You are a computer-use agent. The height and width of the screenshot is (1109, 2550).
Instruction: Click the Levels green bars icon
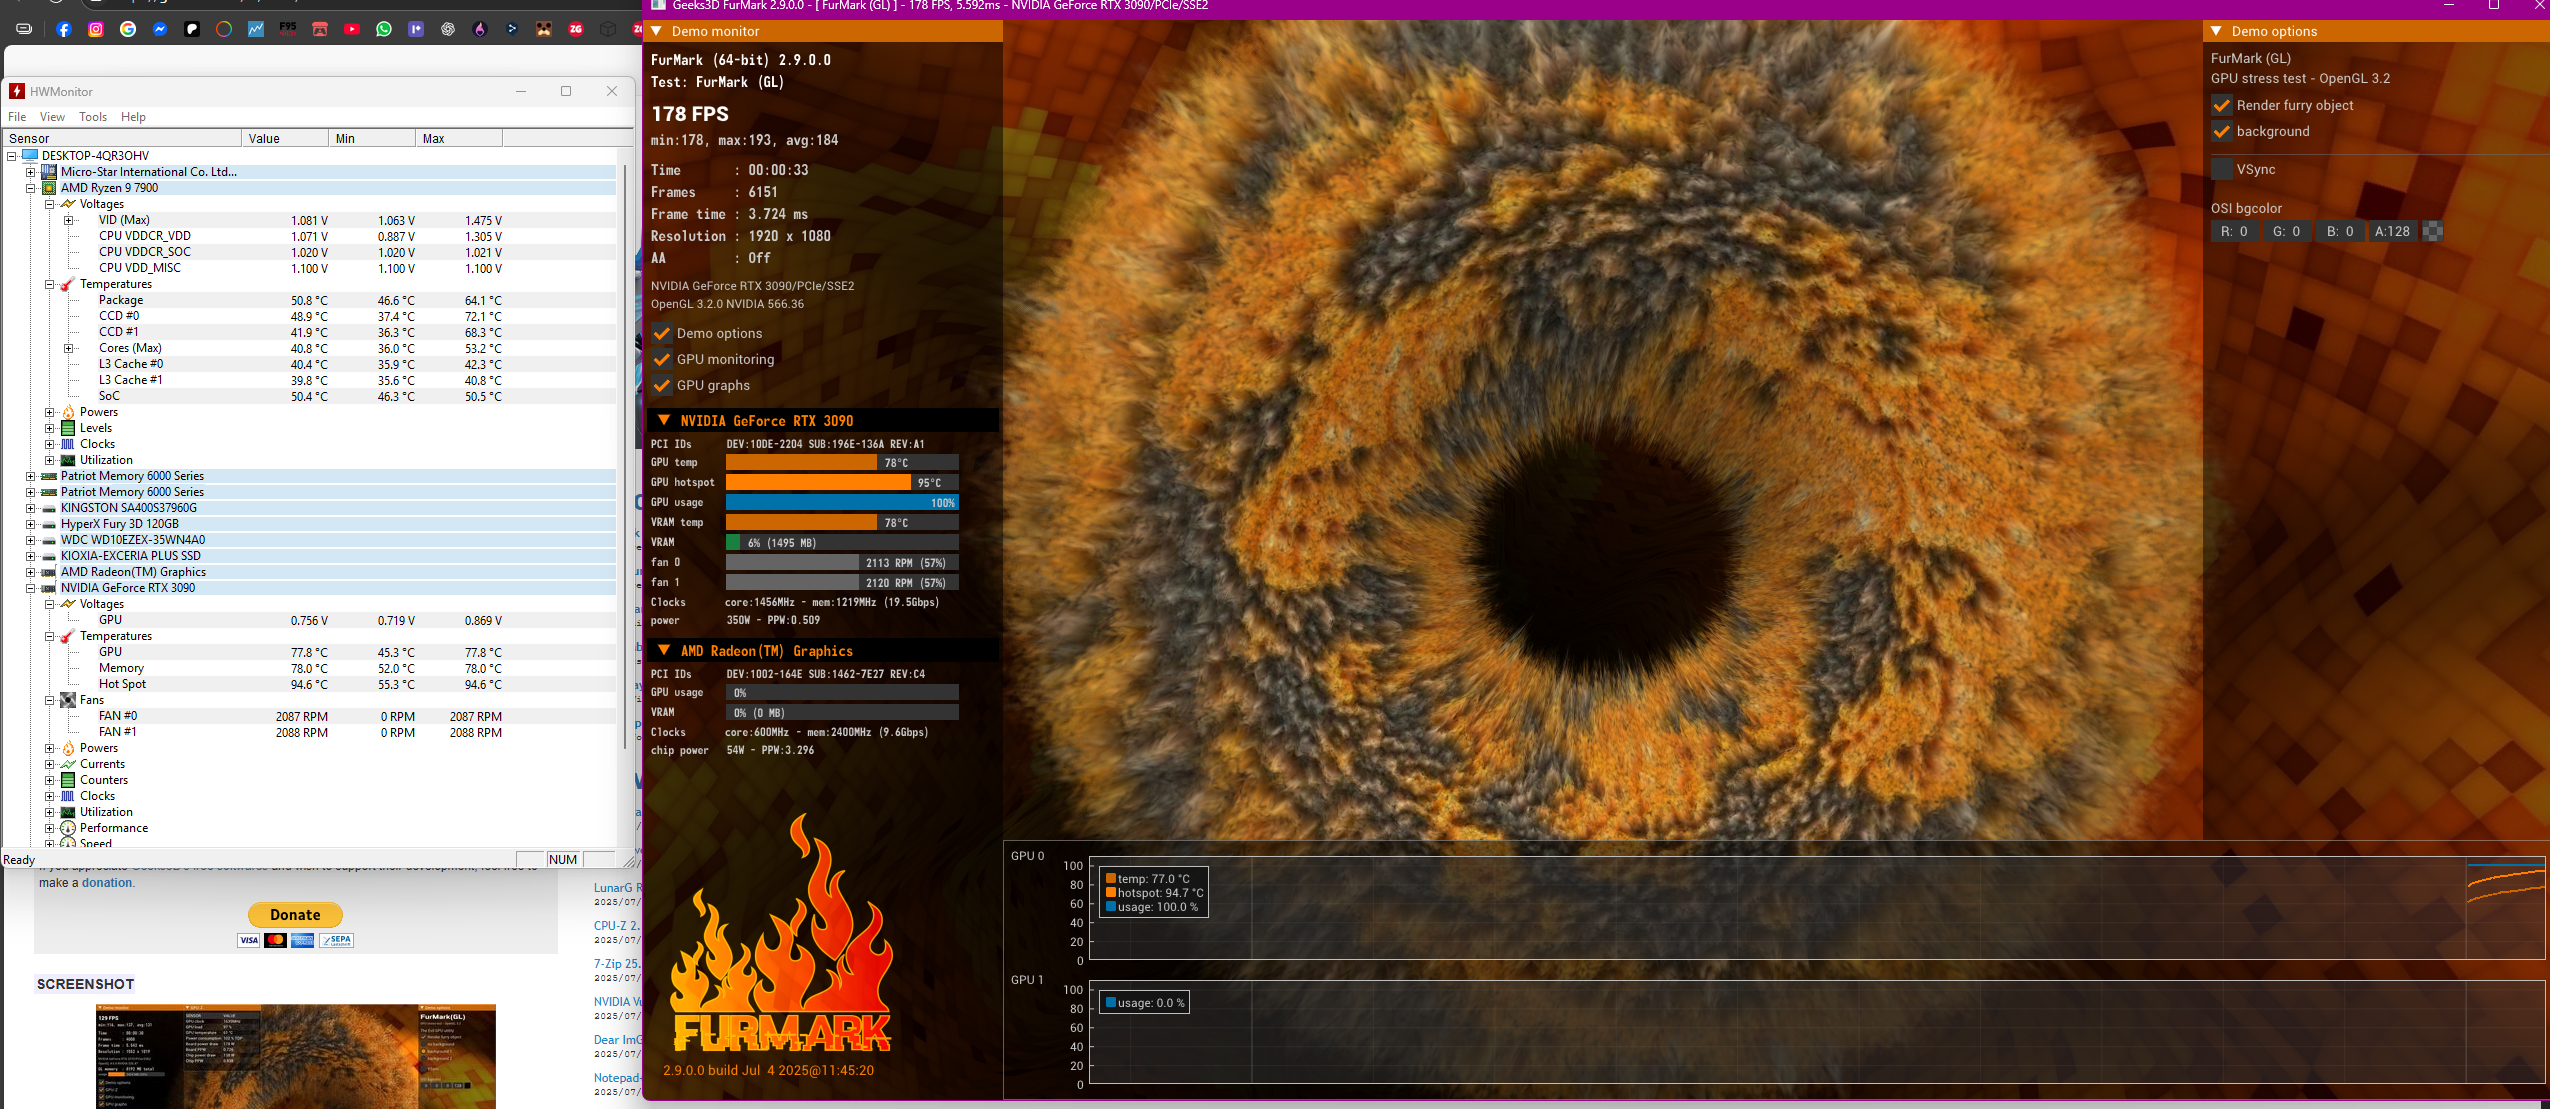[x=68, y=428]
